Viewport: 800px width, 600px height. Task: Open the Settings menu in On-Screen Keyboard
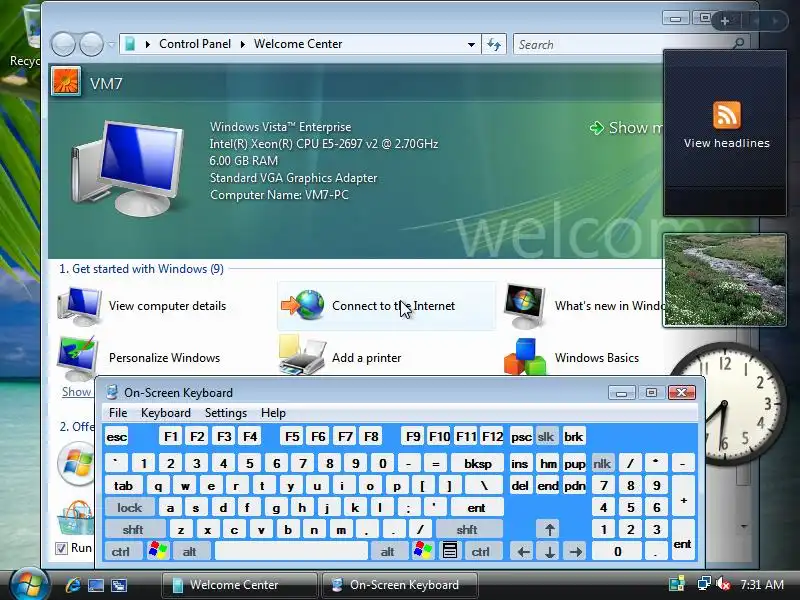(226, 413)
